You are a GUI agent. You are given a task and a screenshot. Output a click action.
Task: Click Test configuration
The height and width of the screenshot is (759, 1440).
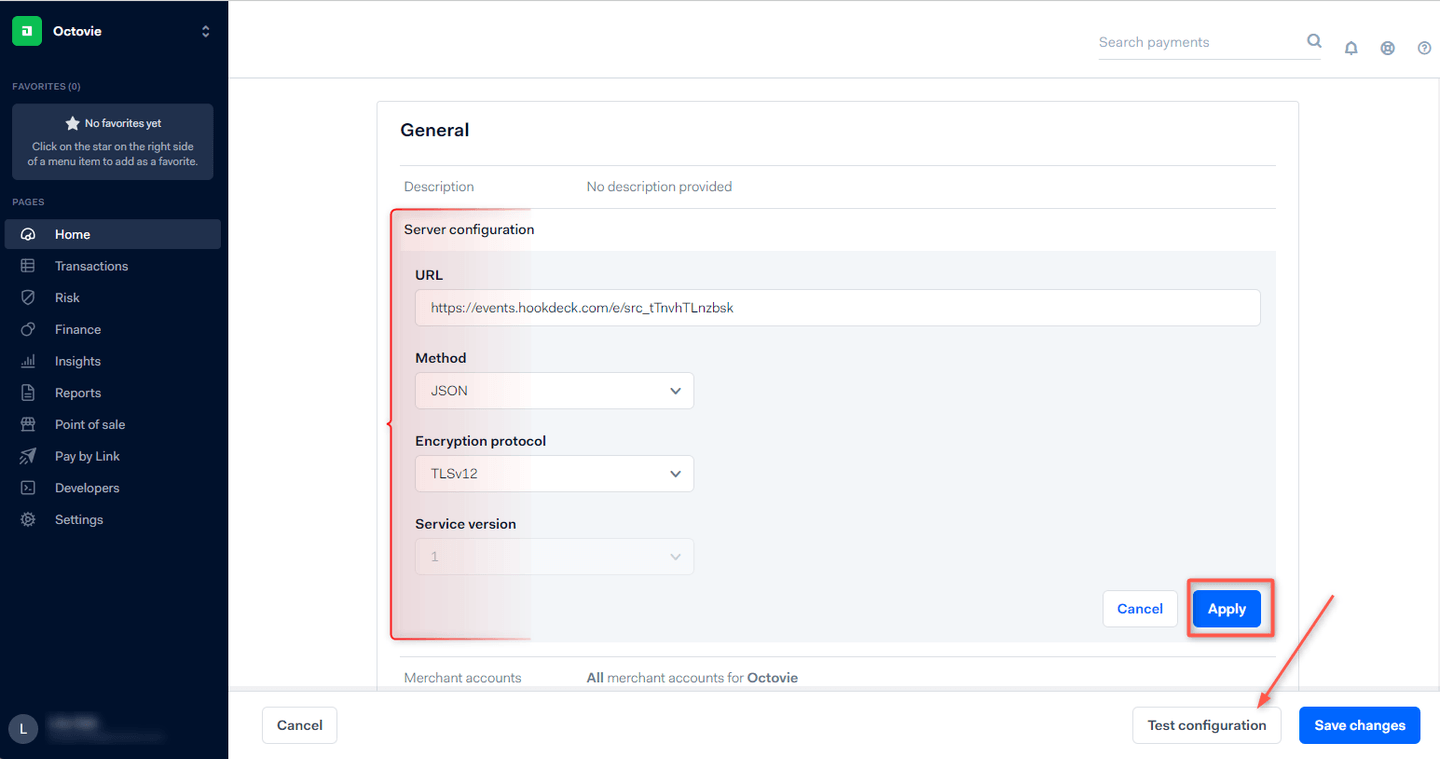[1206, 725]
